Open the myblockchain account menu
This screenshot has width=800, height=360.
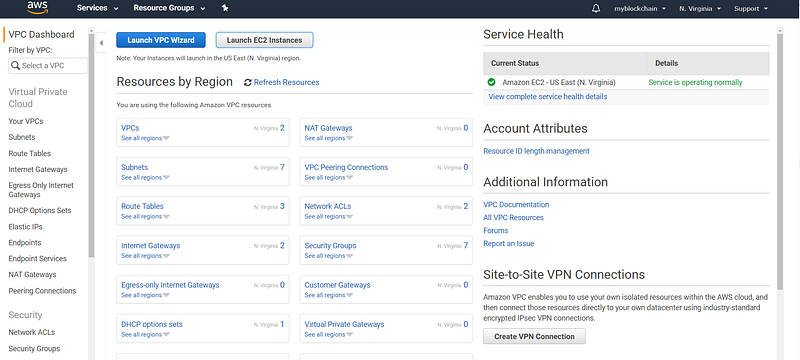(640, 9)
